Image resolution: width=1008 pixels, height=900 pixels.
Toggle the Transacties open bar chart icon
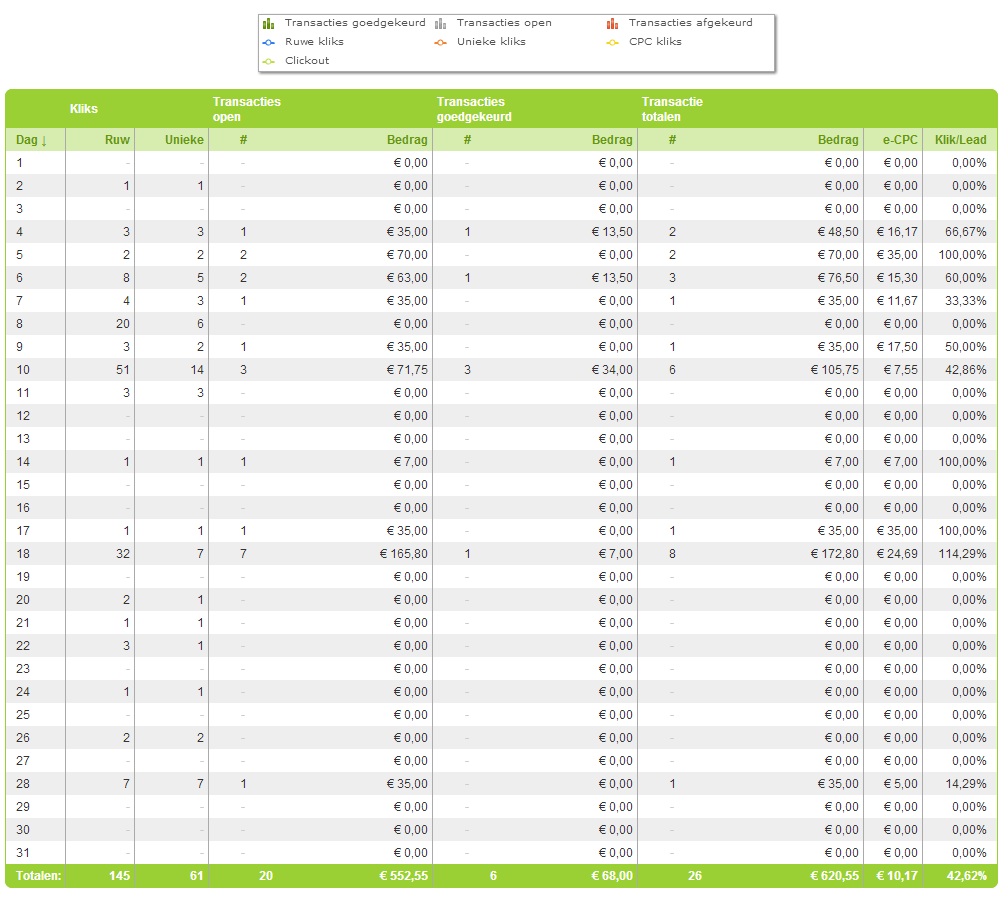point(440,24)
